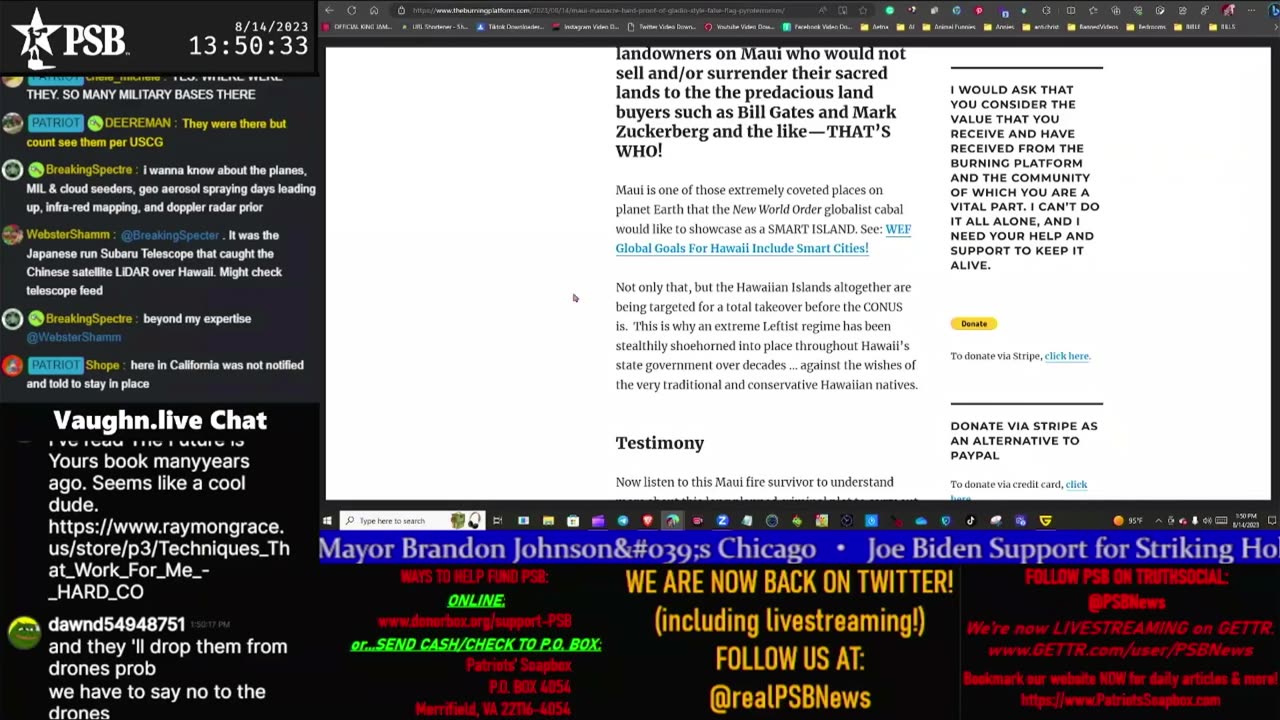Open browser home page icon
The height and width of the screenshot is (720, 1280).
click(x=374, y=10)
